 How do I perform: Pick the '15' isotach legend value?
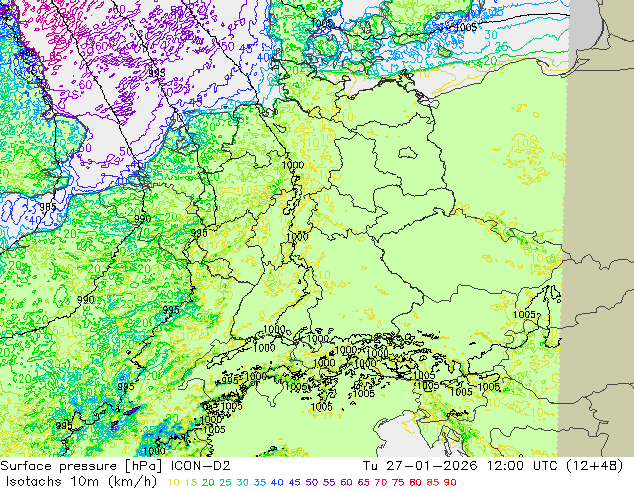point(191,482)
